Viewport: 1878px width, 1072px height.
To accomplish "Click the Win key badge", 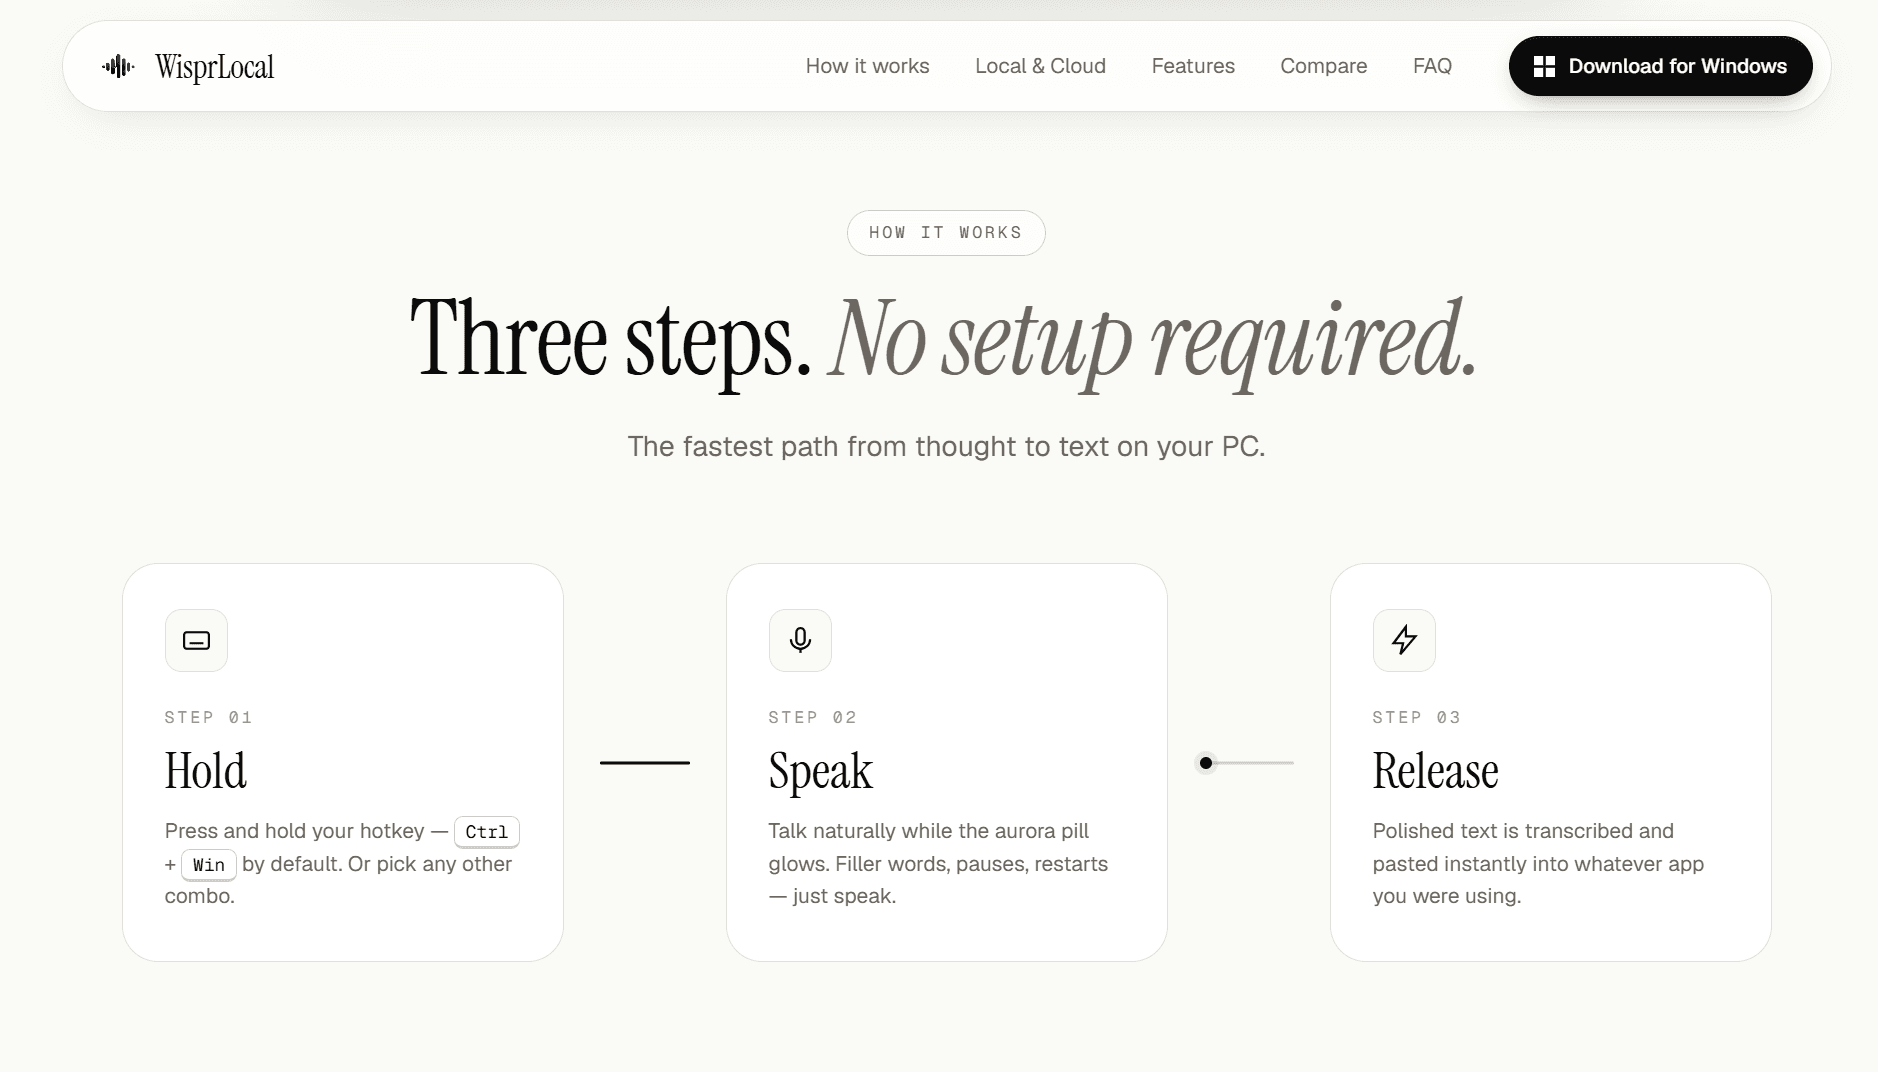I will 209,865.
